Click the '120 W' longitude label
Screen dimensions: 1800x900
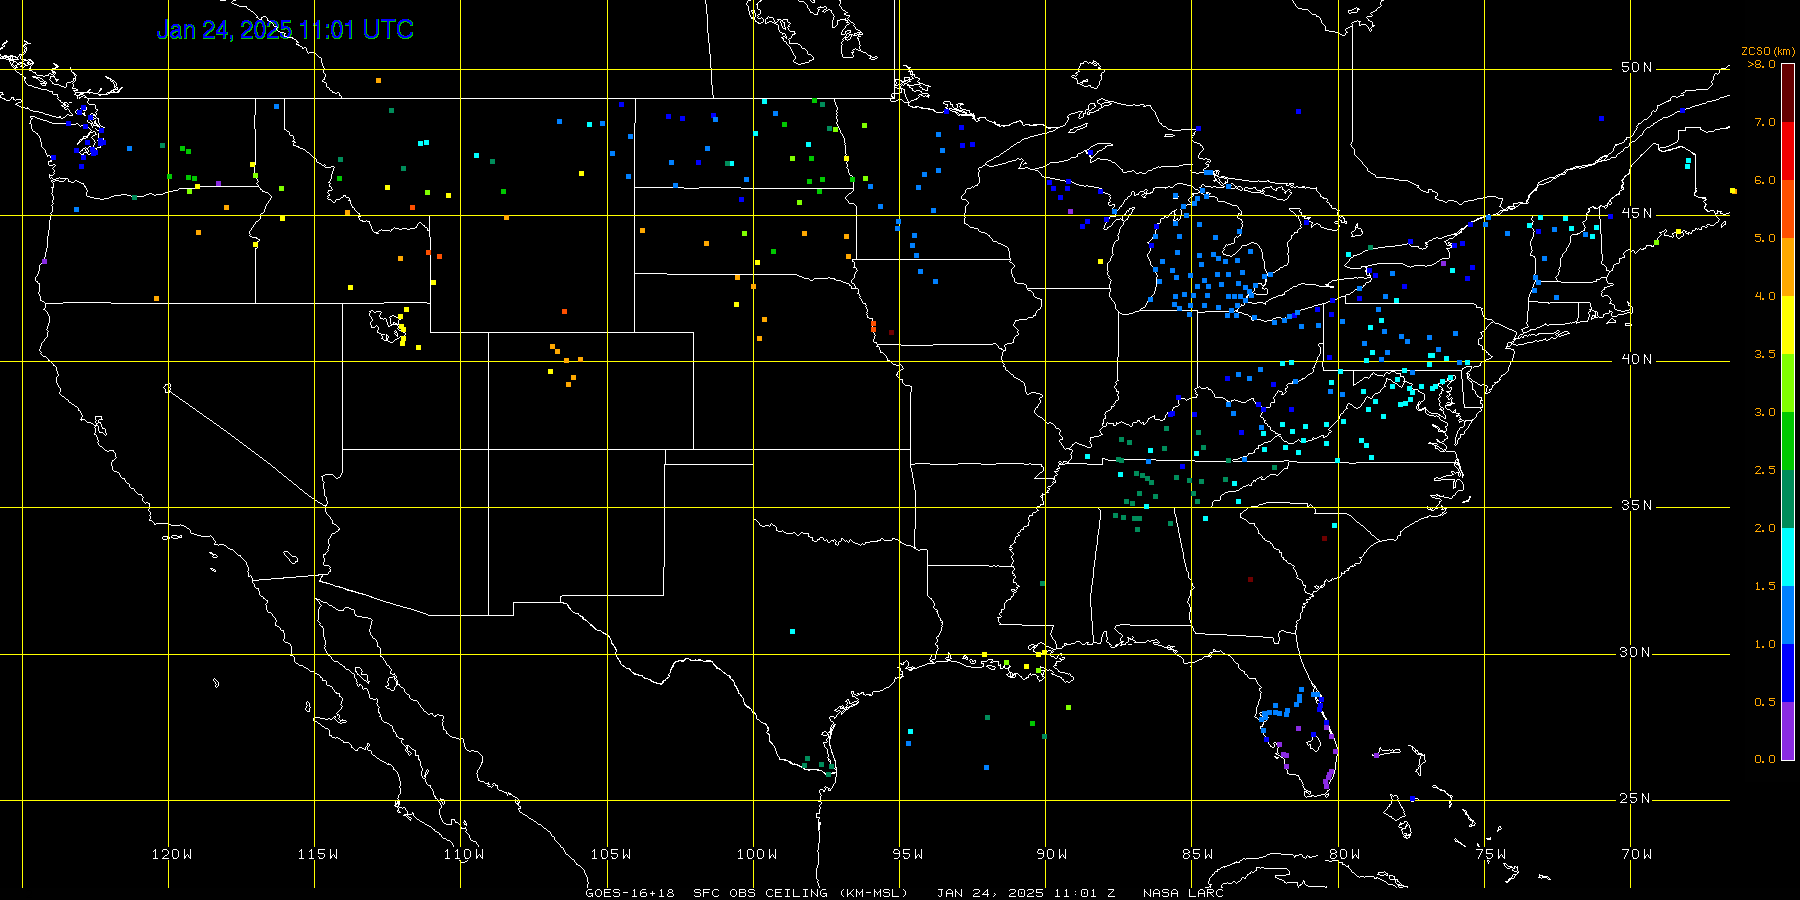171,854
